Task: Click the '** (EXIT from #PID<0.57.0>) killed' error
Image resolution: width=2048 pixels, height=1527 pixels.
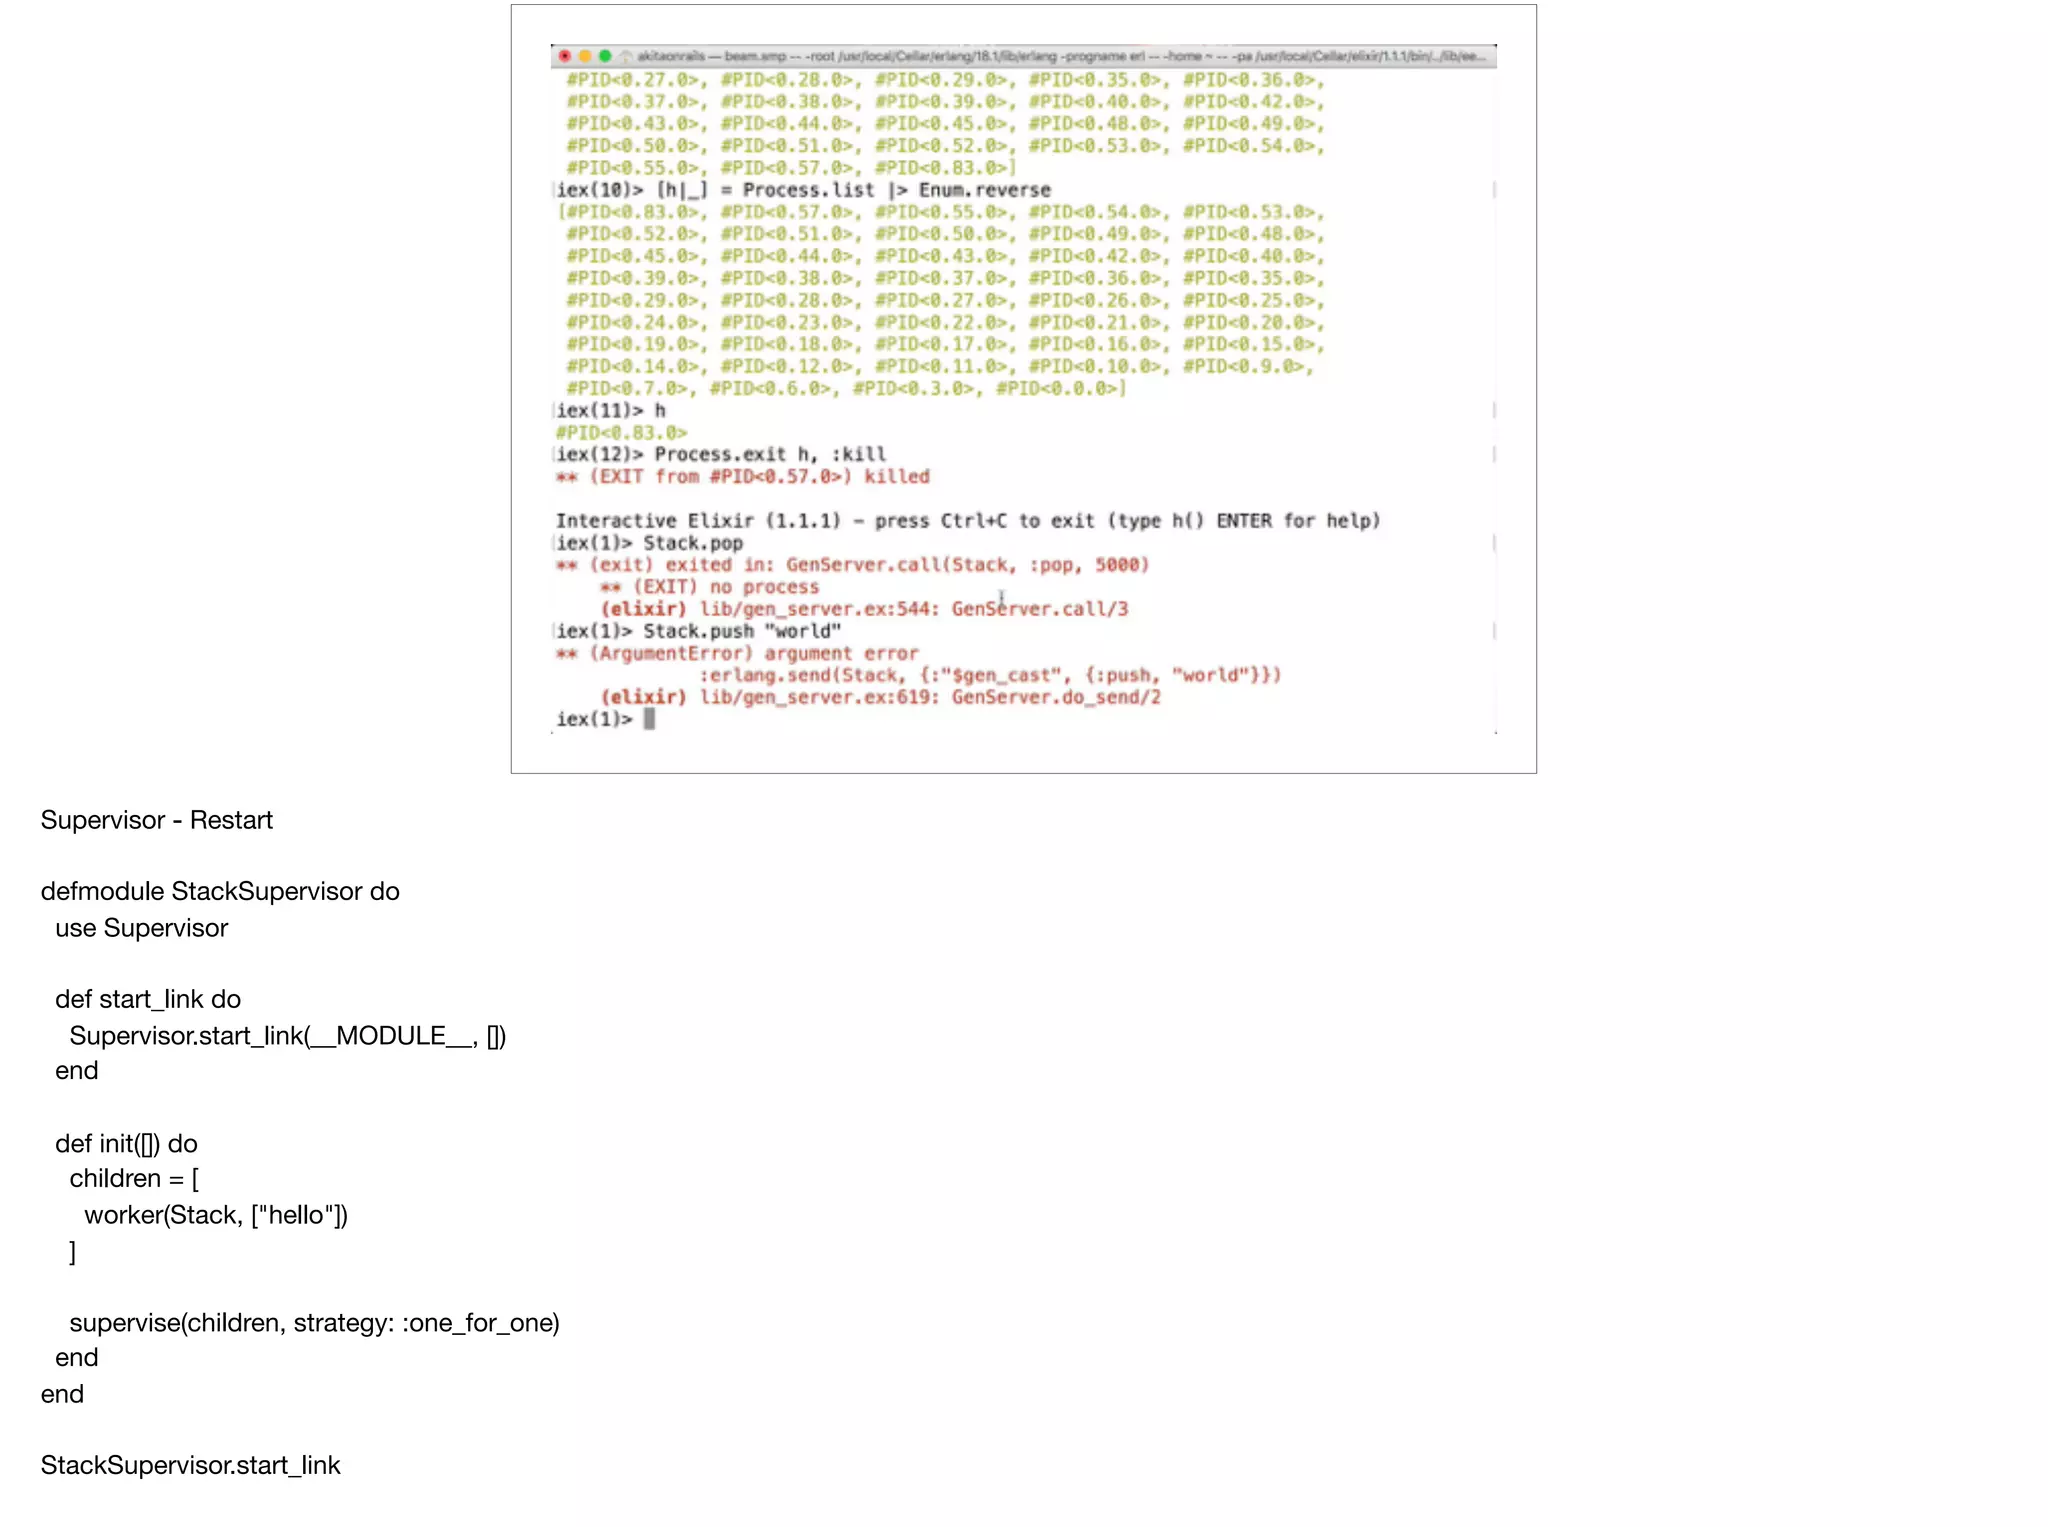Action: tap(743, 477)
